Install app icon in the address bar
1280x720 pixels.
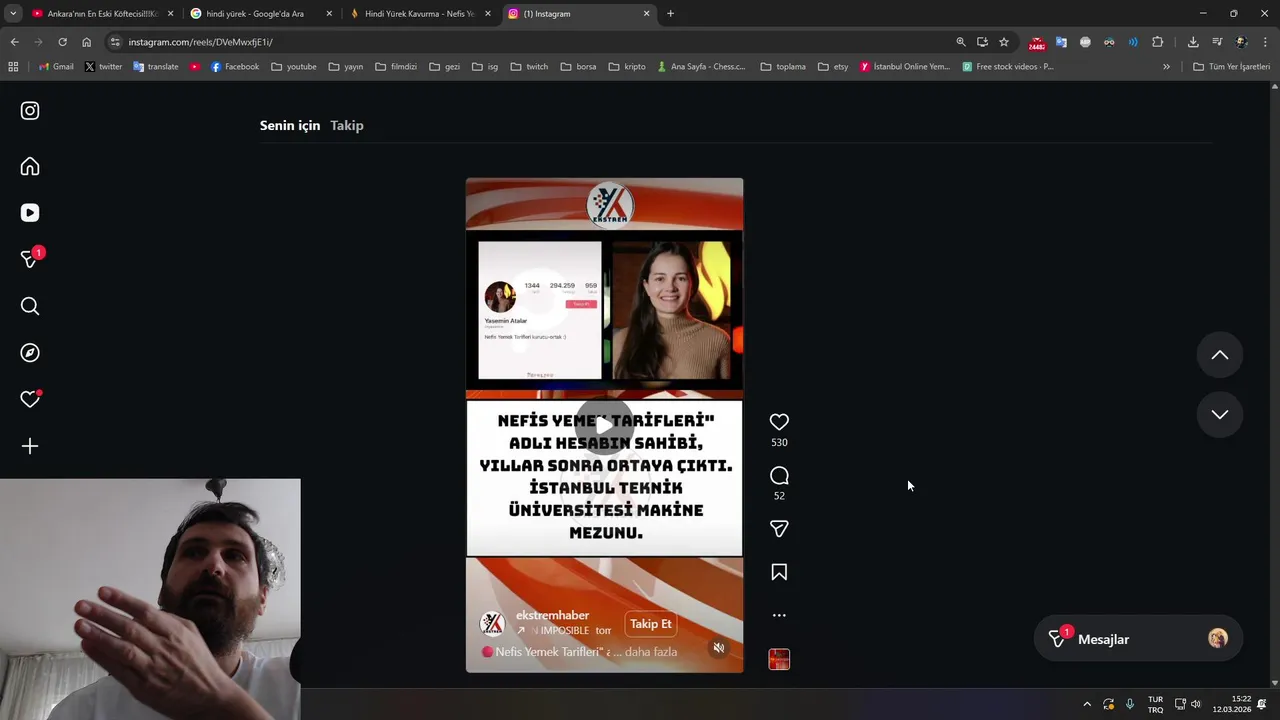(982, 42)
